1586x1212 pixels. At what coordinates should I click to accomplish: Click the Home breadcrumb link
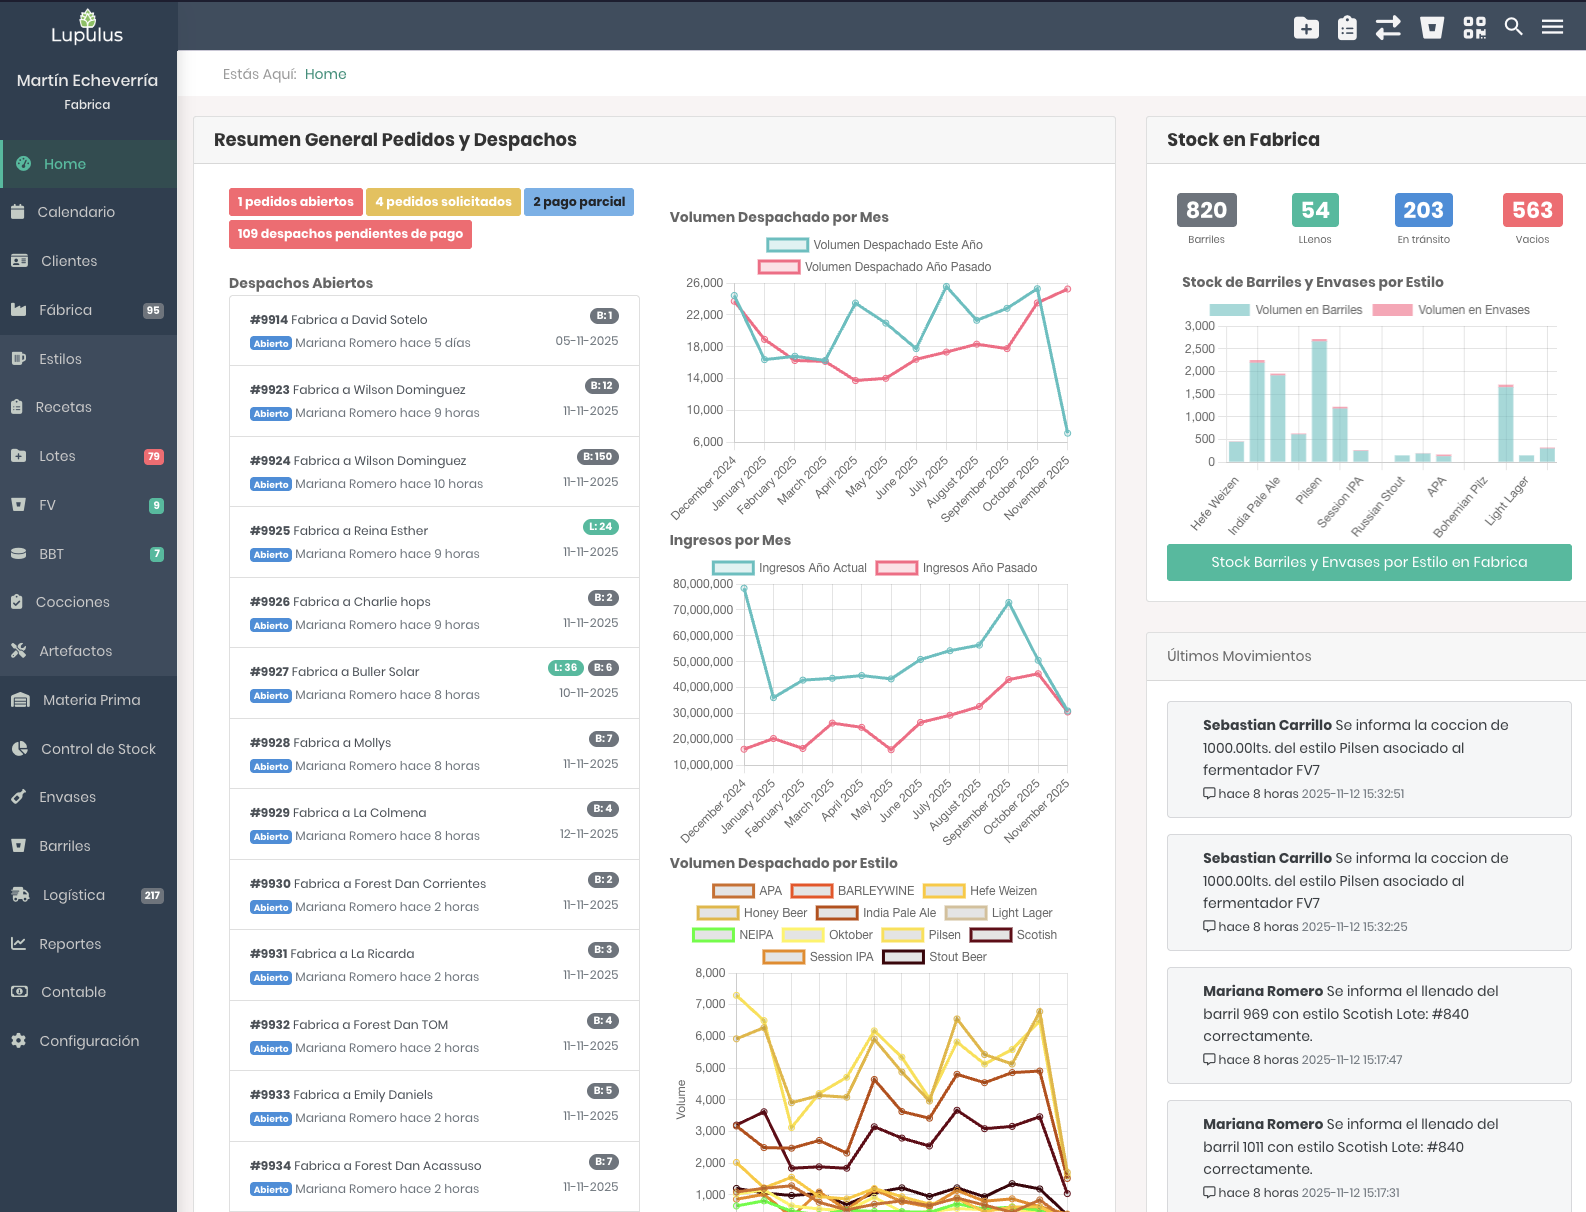326,74
